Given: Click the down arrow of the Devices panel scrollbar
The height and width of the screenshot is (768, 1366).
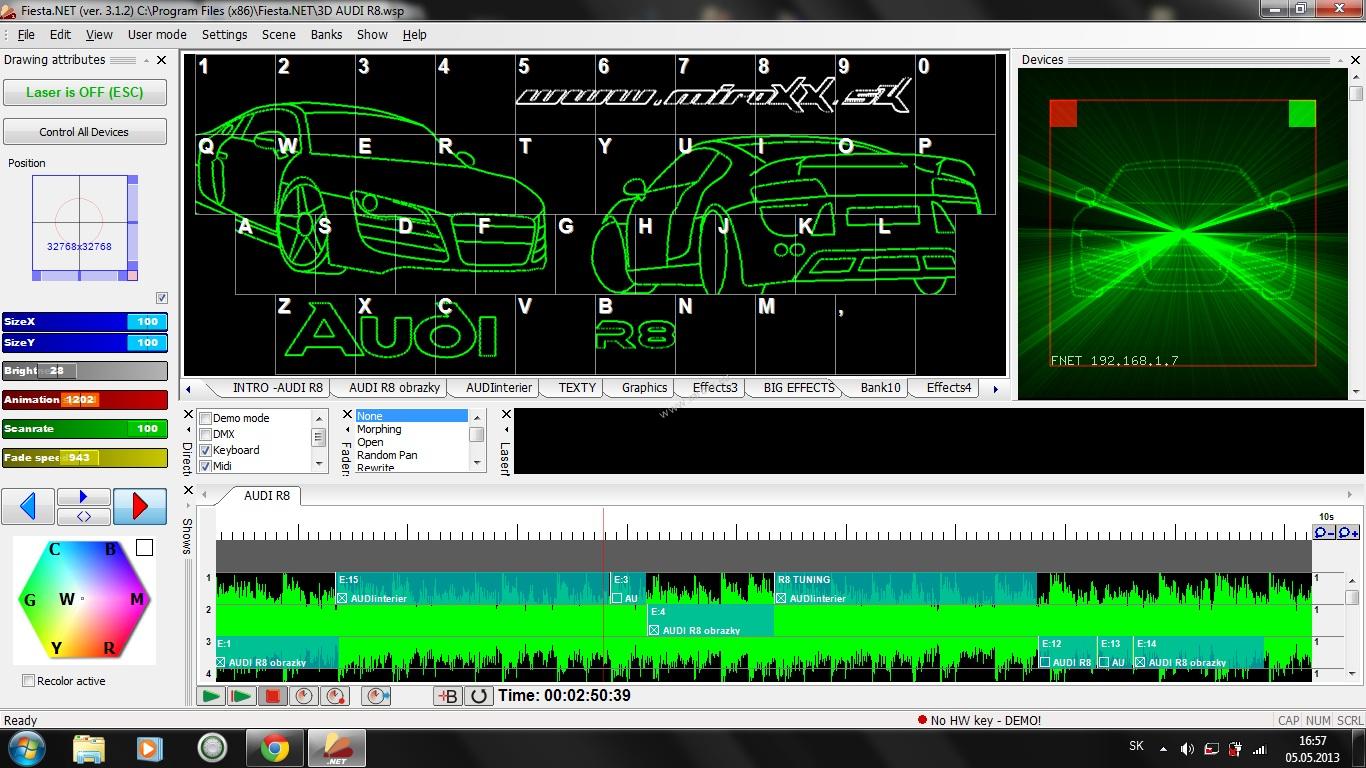Looking at the screenshot, I should [1356, 392].
